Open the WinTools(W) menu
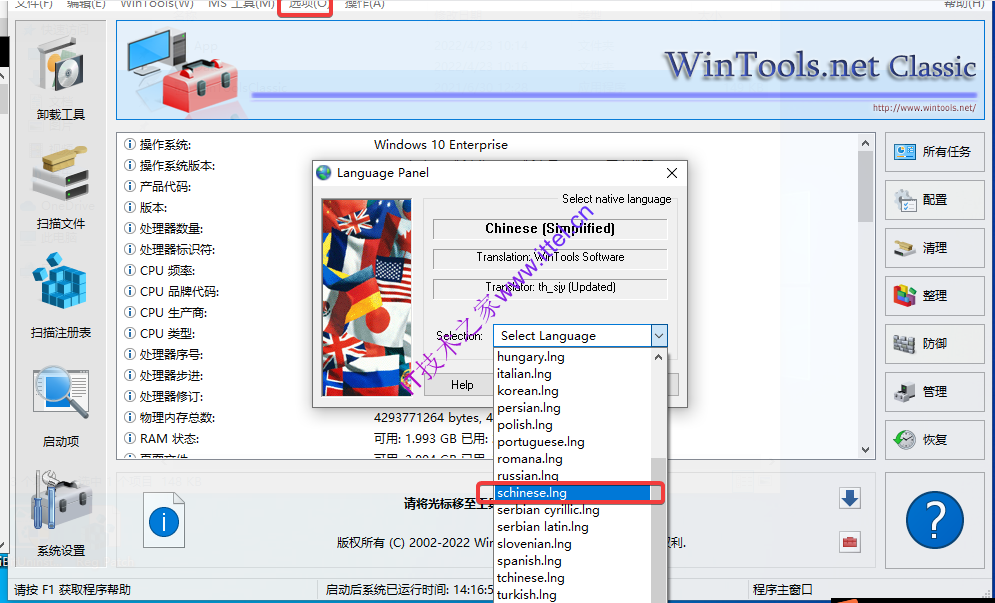This screenshot has height=603, width=995. pos(157,4)
